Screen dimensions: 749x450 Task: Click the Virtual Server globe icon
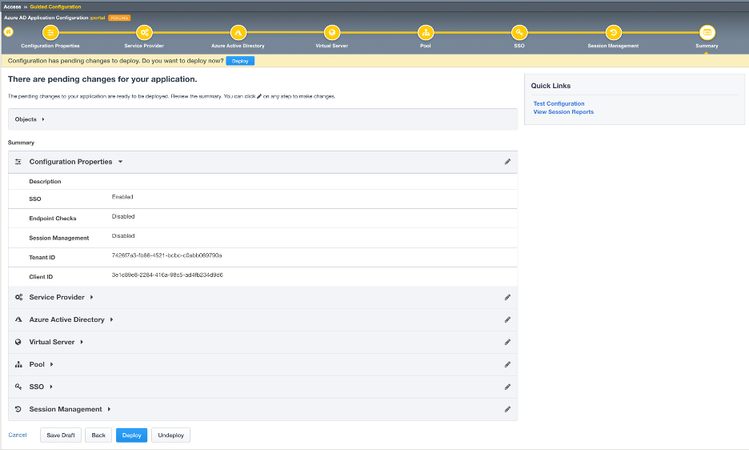pyautogui.click(x=18, y=342)
